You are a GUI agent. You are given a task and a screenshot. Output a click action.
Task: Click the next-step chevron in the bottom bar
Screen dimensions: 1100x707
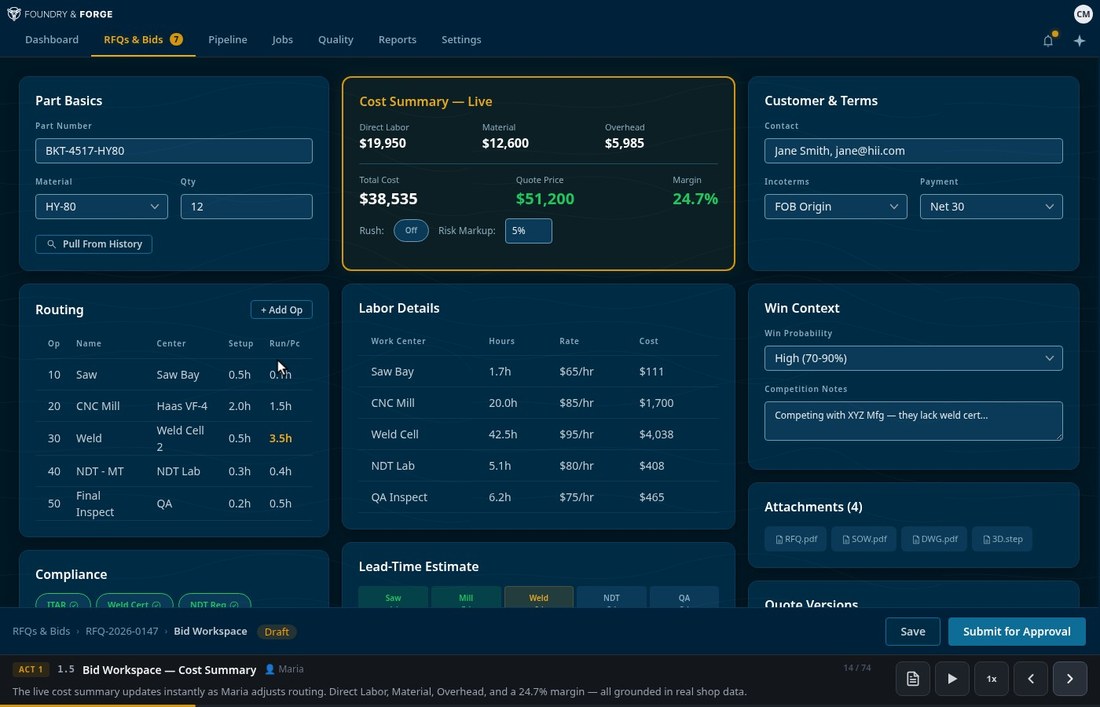point(1069,678)
